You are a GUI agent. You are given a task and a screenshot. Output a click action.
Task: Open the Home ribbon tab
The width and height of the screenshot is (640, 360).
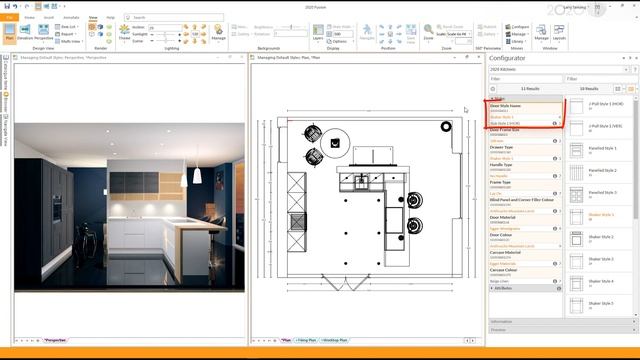point(29,18)
